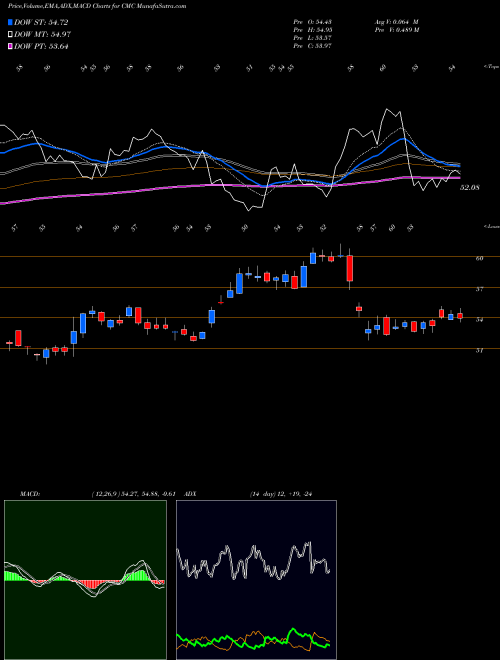Image resolution: width=500 pixels, height=660 pixels.
Task: Click the tall red candle dropping from 60
Action: click(349, 268)
